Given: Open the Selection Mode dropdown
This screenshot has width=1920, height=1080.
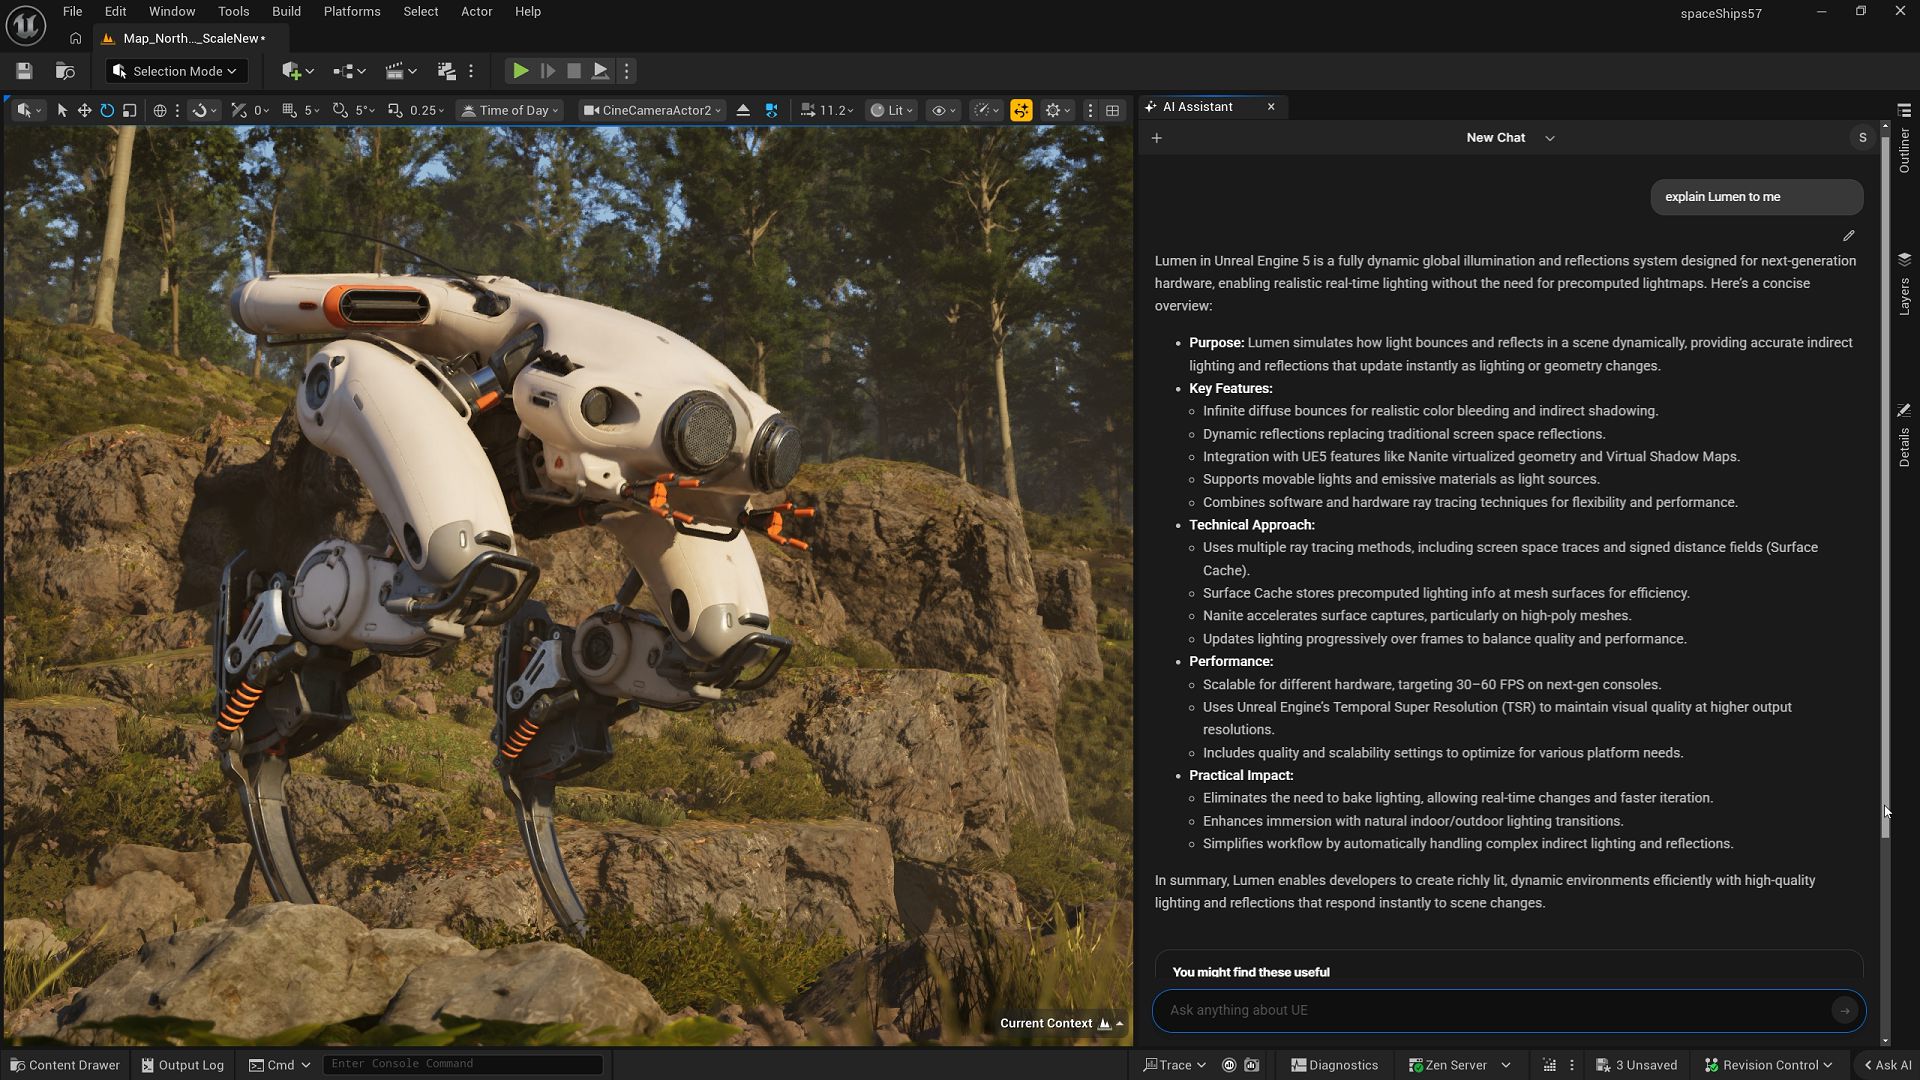Looking at the screenshot, I should (174, 70).
